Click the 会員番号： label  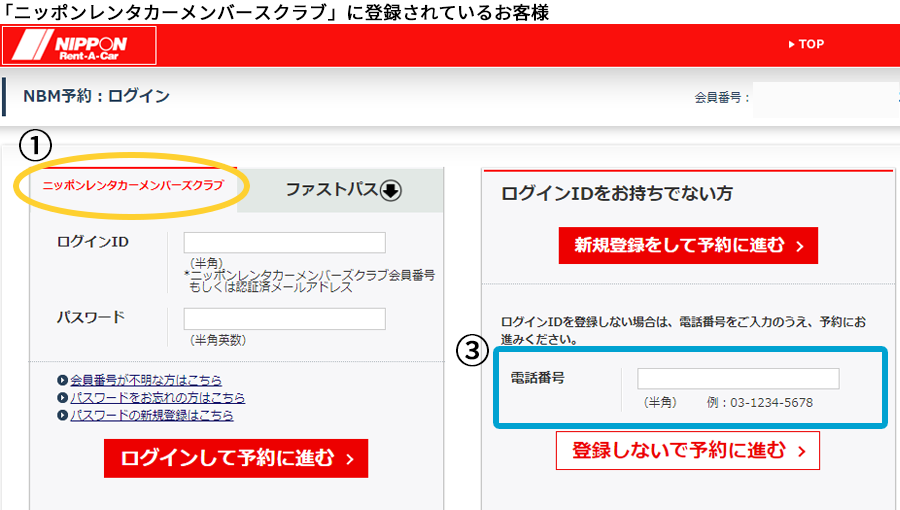(x=722, y=98)
